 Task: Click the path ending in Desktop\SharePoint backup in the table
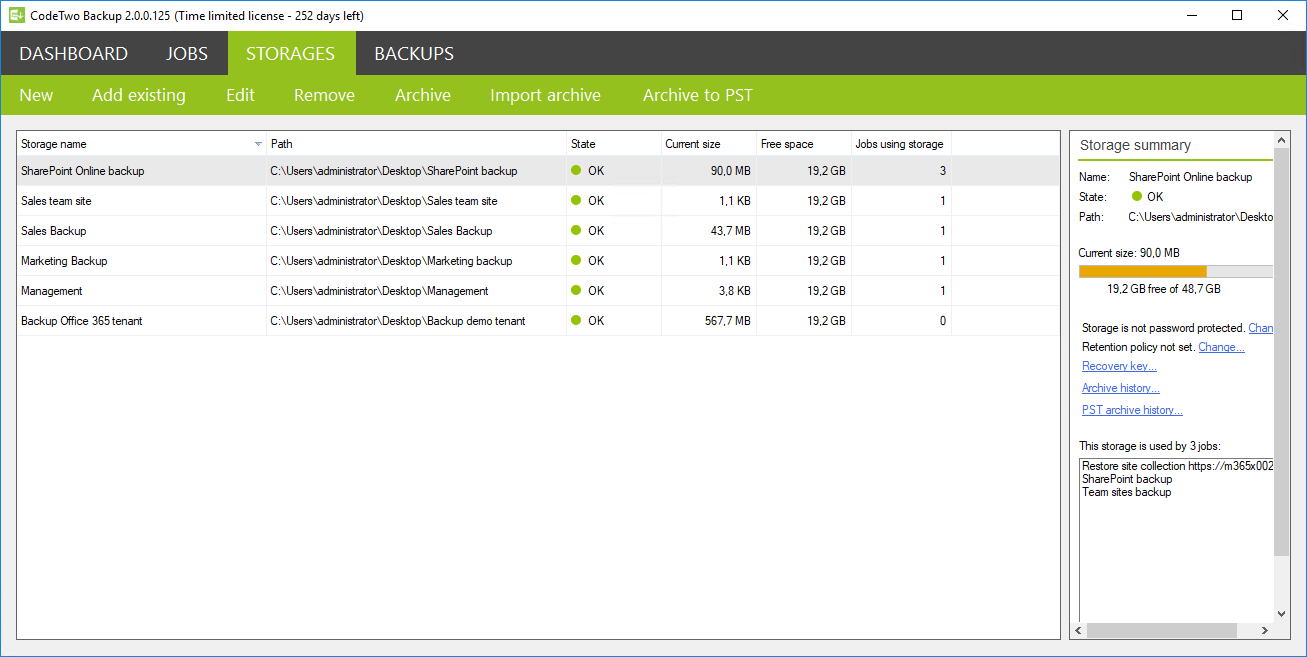(x=394, y=171)
